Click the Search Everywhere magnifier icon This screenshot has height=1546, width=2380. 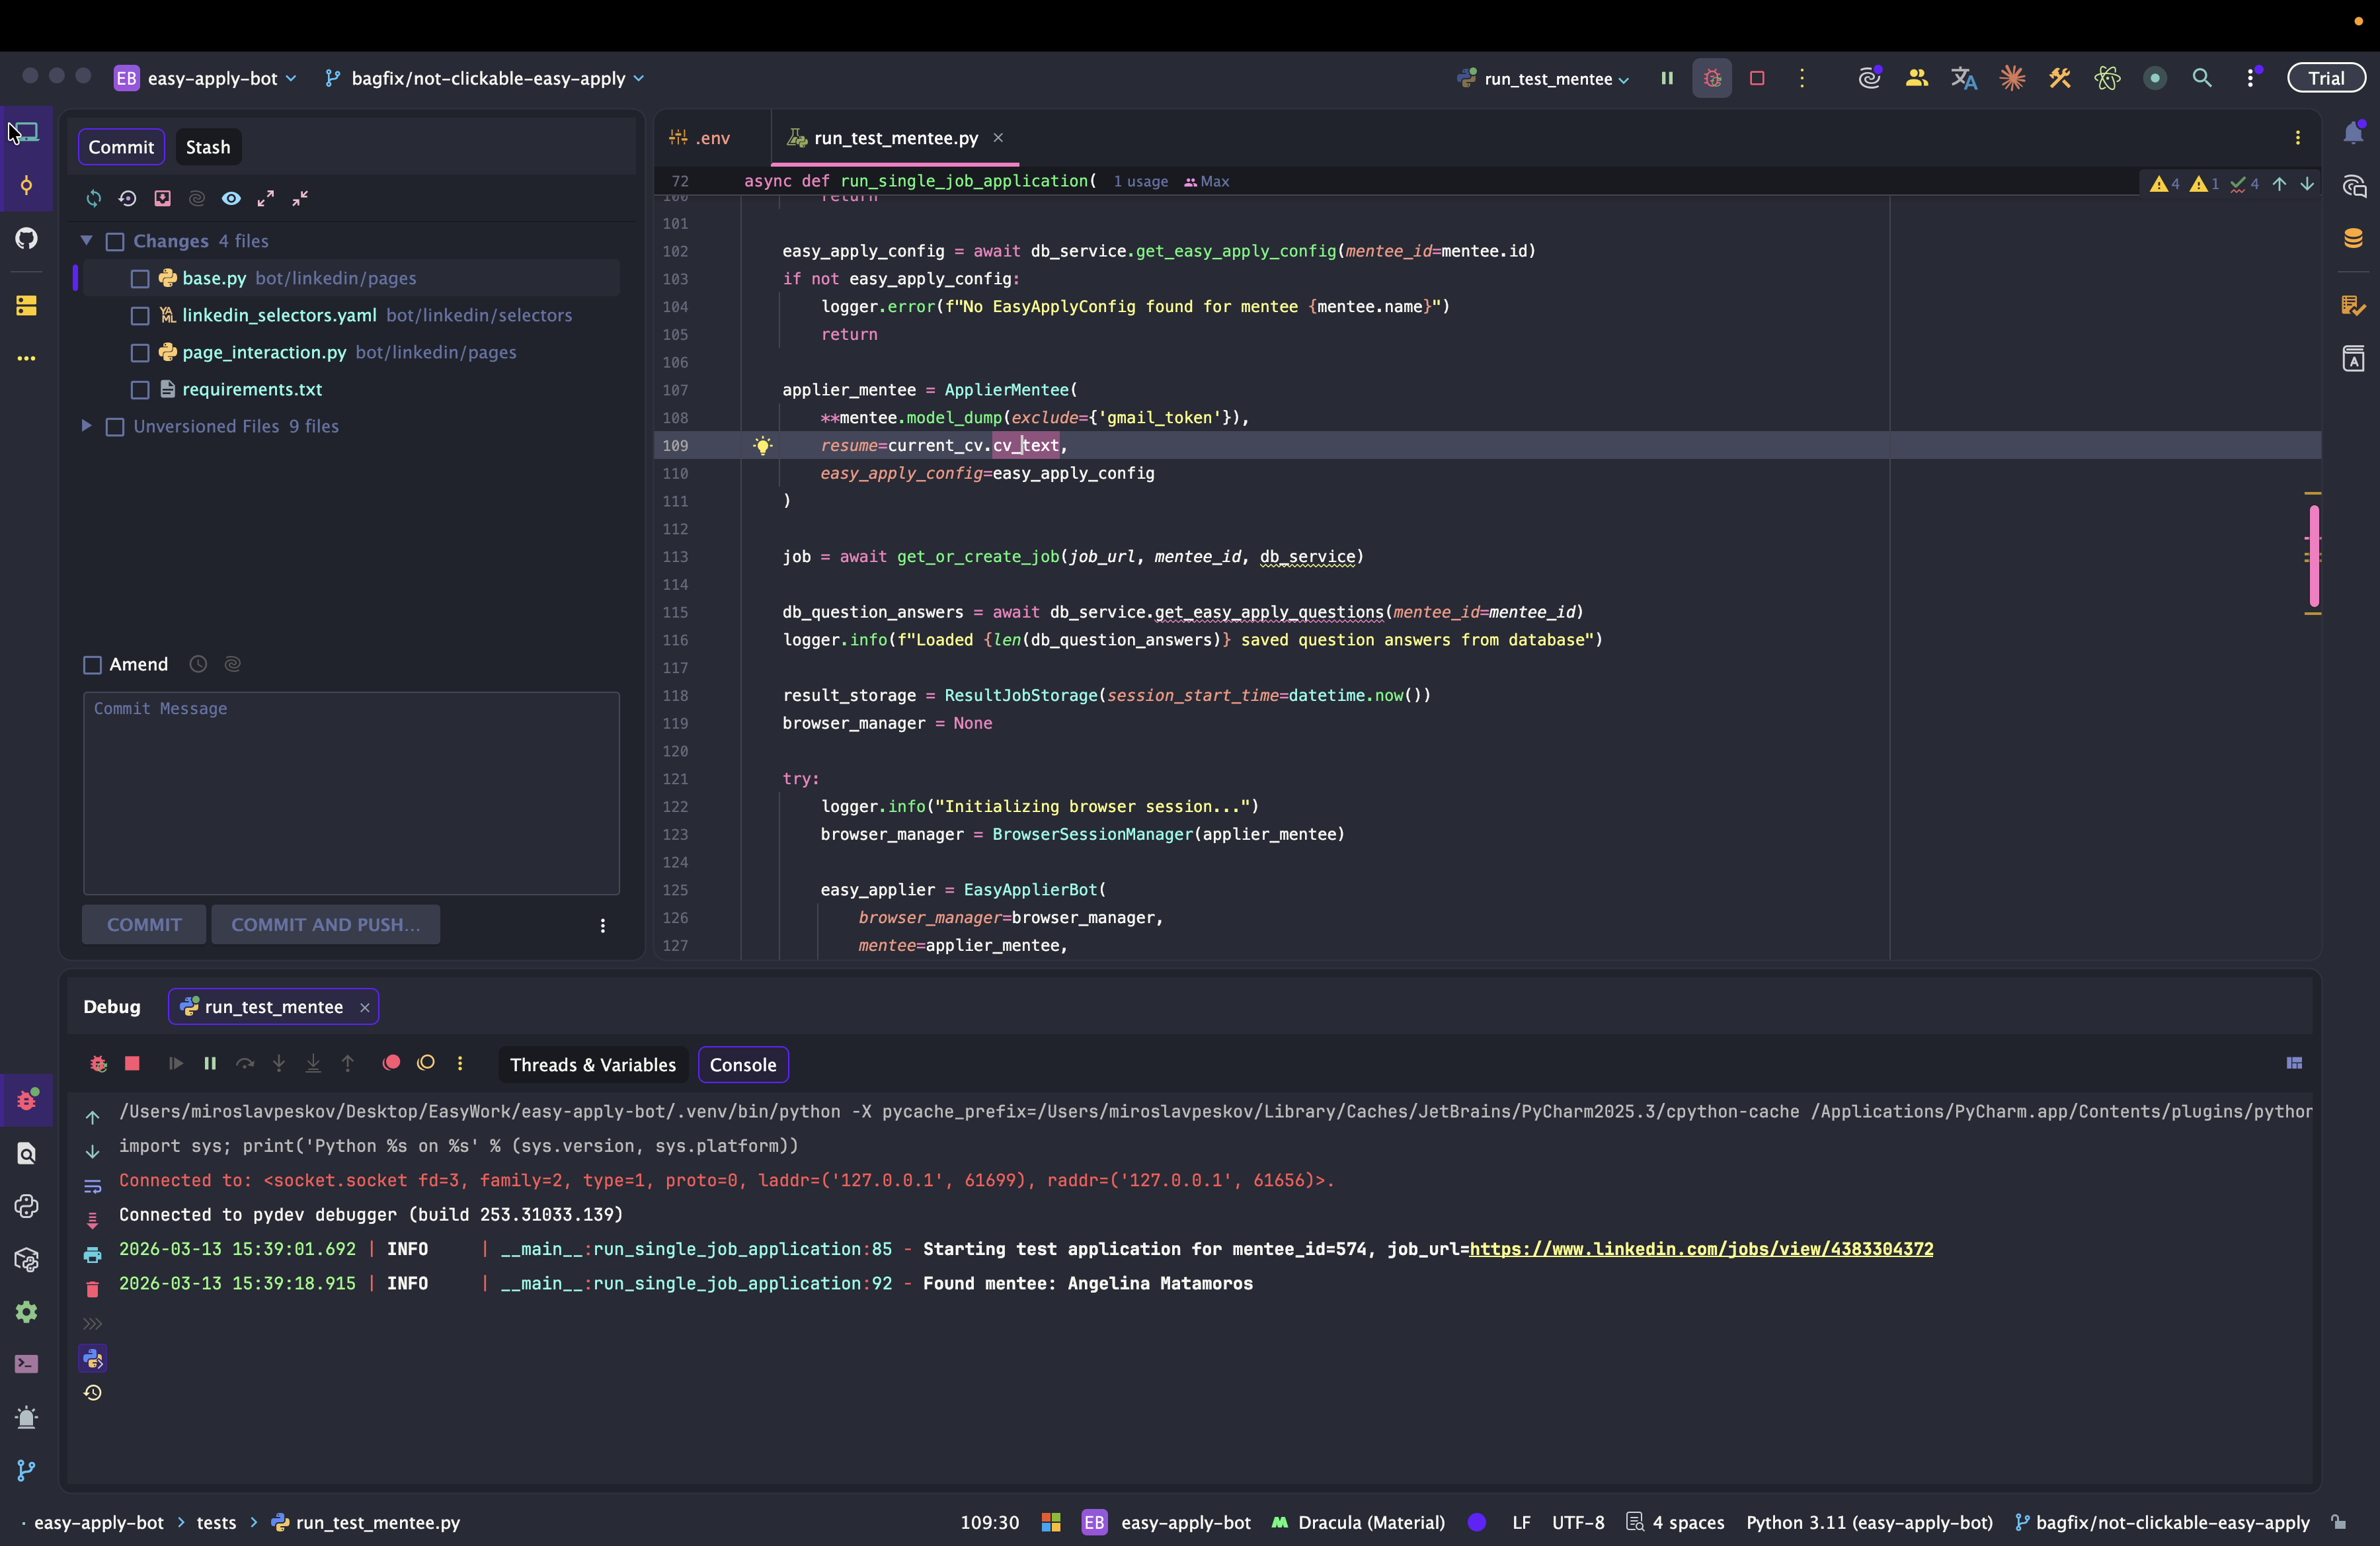click(x=2202, y=78)
